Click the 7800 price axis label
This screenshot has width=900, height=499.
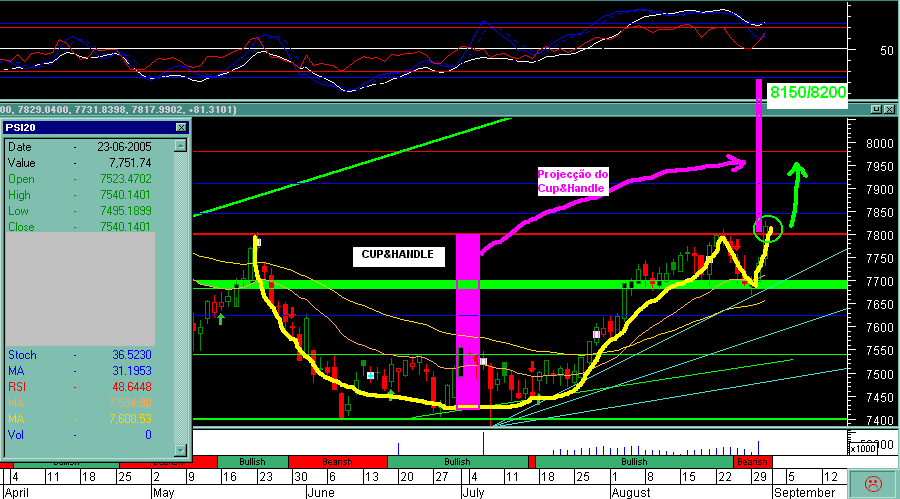coord(879,235)
